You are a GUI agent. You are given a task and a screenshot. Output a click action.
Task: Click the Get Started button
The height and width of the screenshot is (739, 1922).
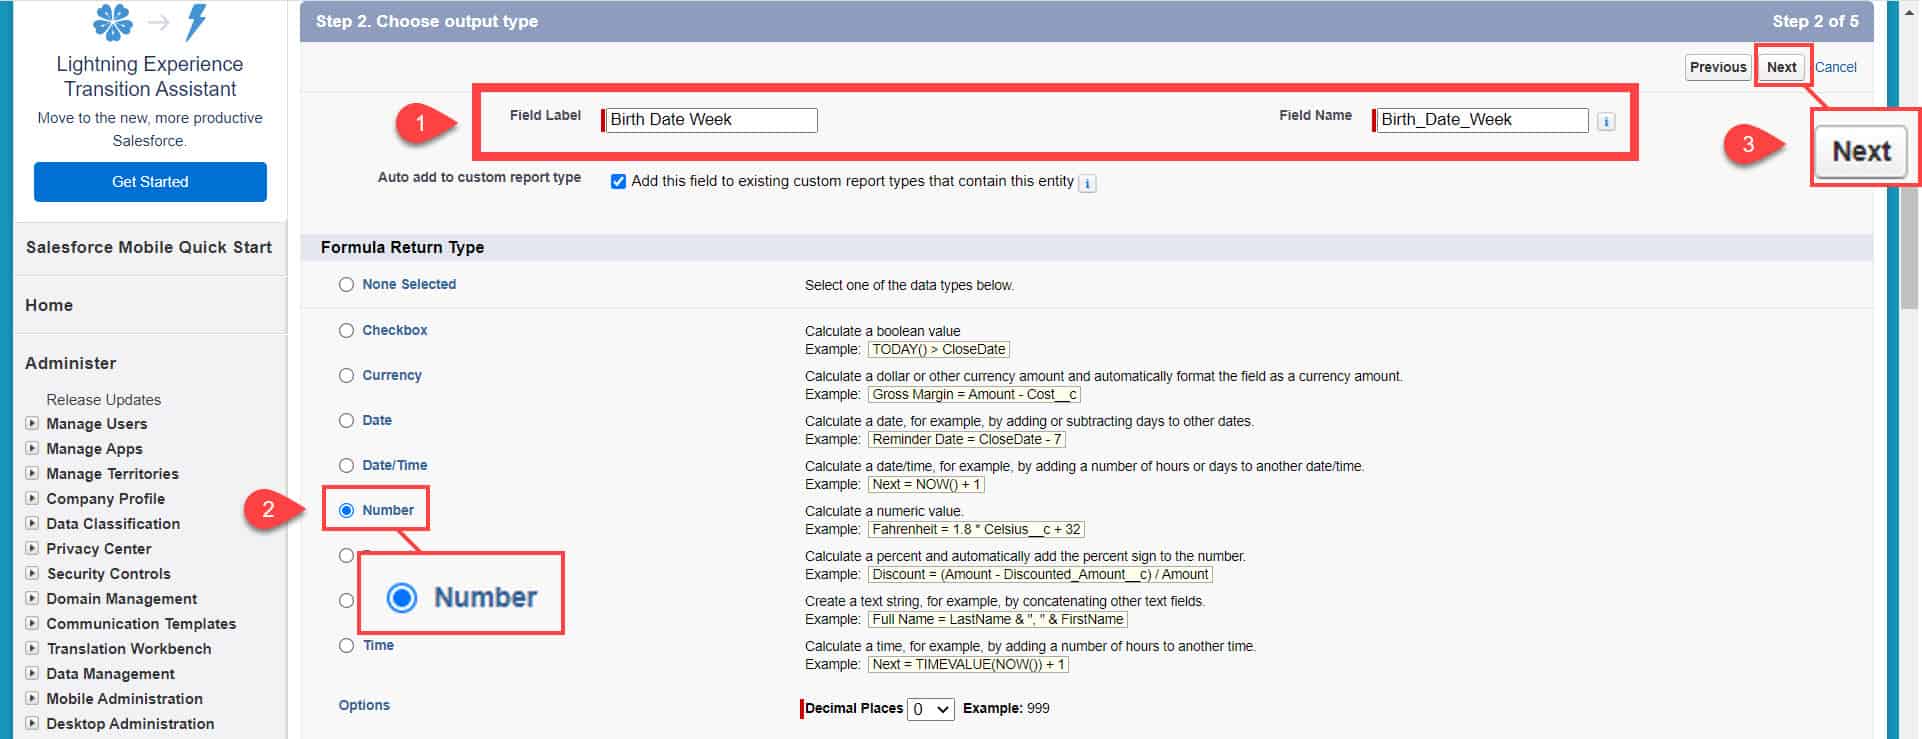point(150,182)
